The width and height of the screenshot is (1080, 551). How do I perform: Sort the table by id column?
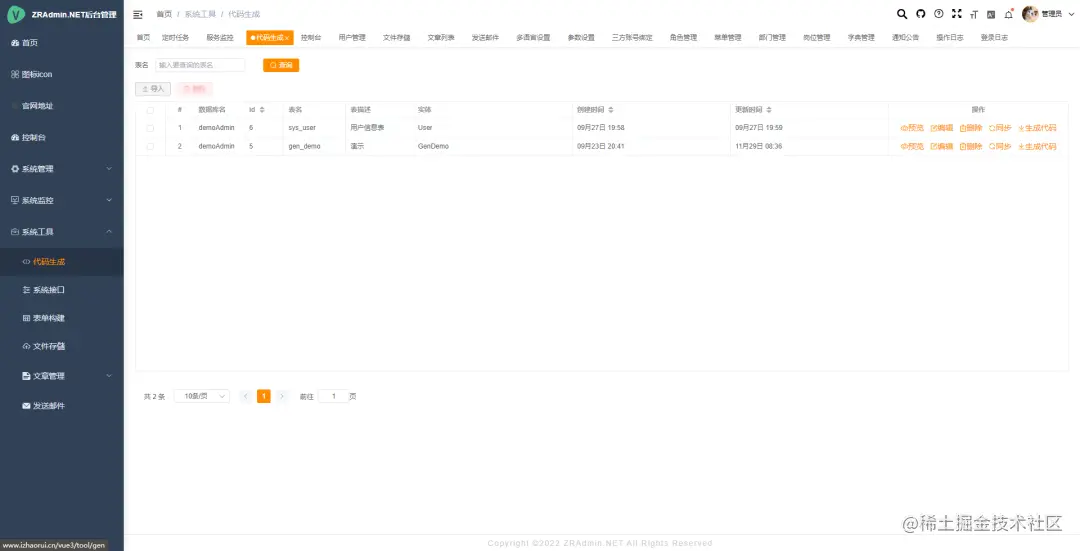pyautogui.click(x=262, y=110)
